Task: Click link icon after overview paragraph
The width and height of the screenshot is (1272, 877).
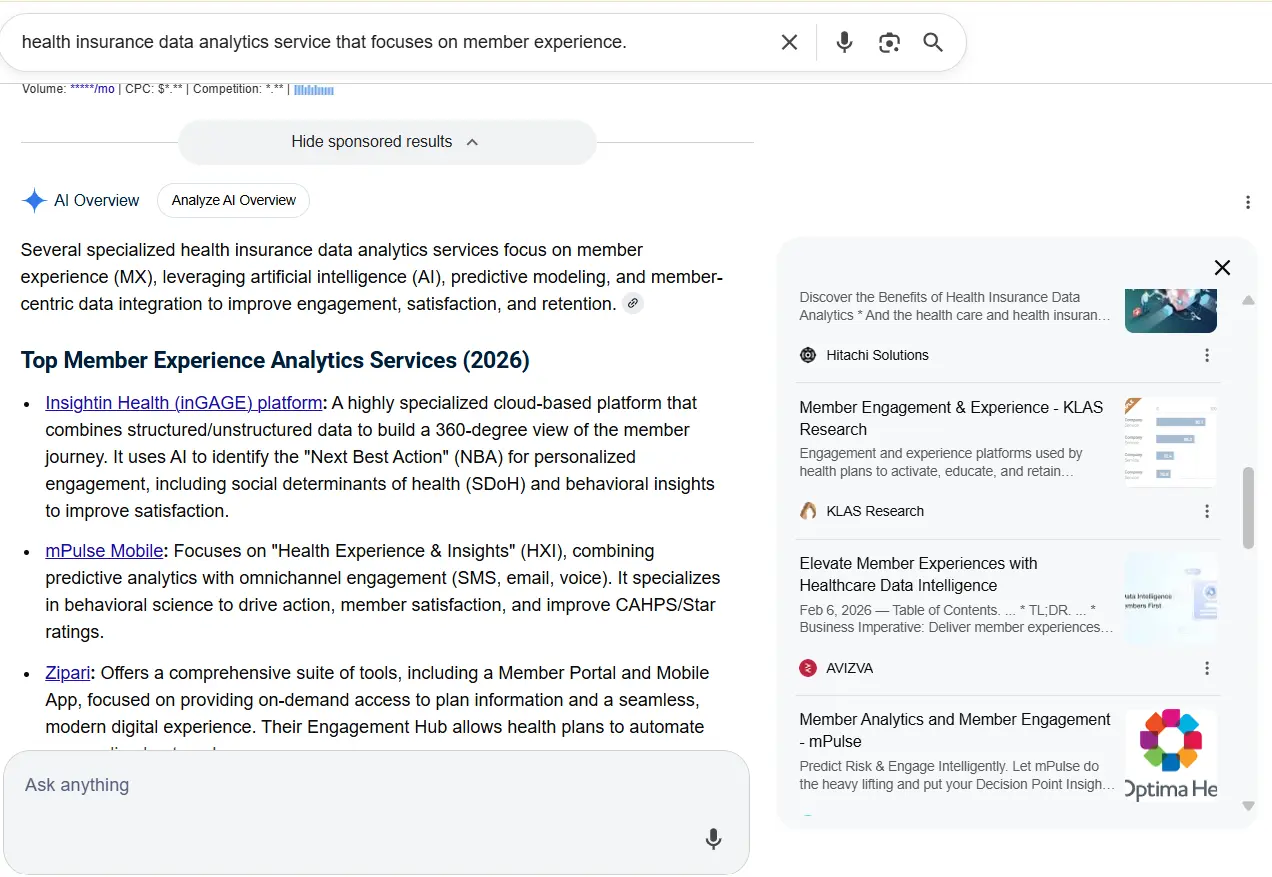Action: tap(632, 304)
